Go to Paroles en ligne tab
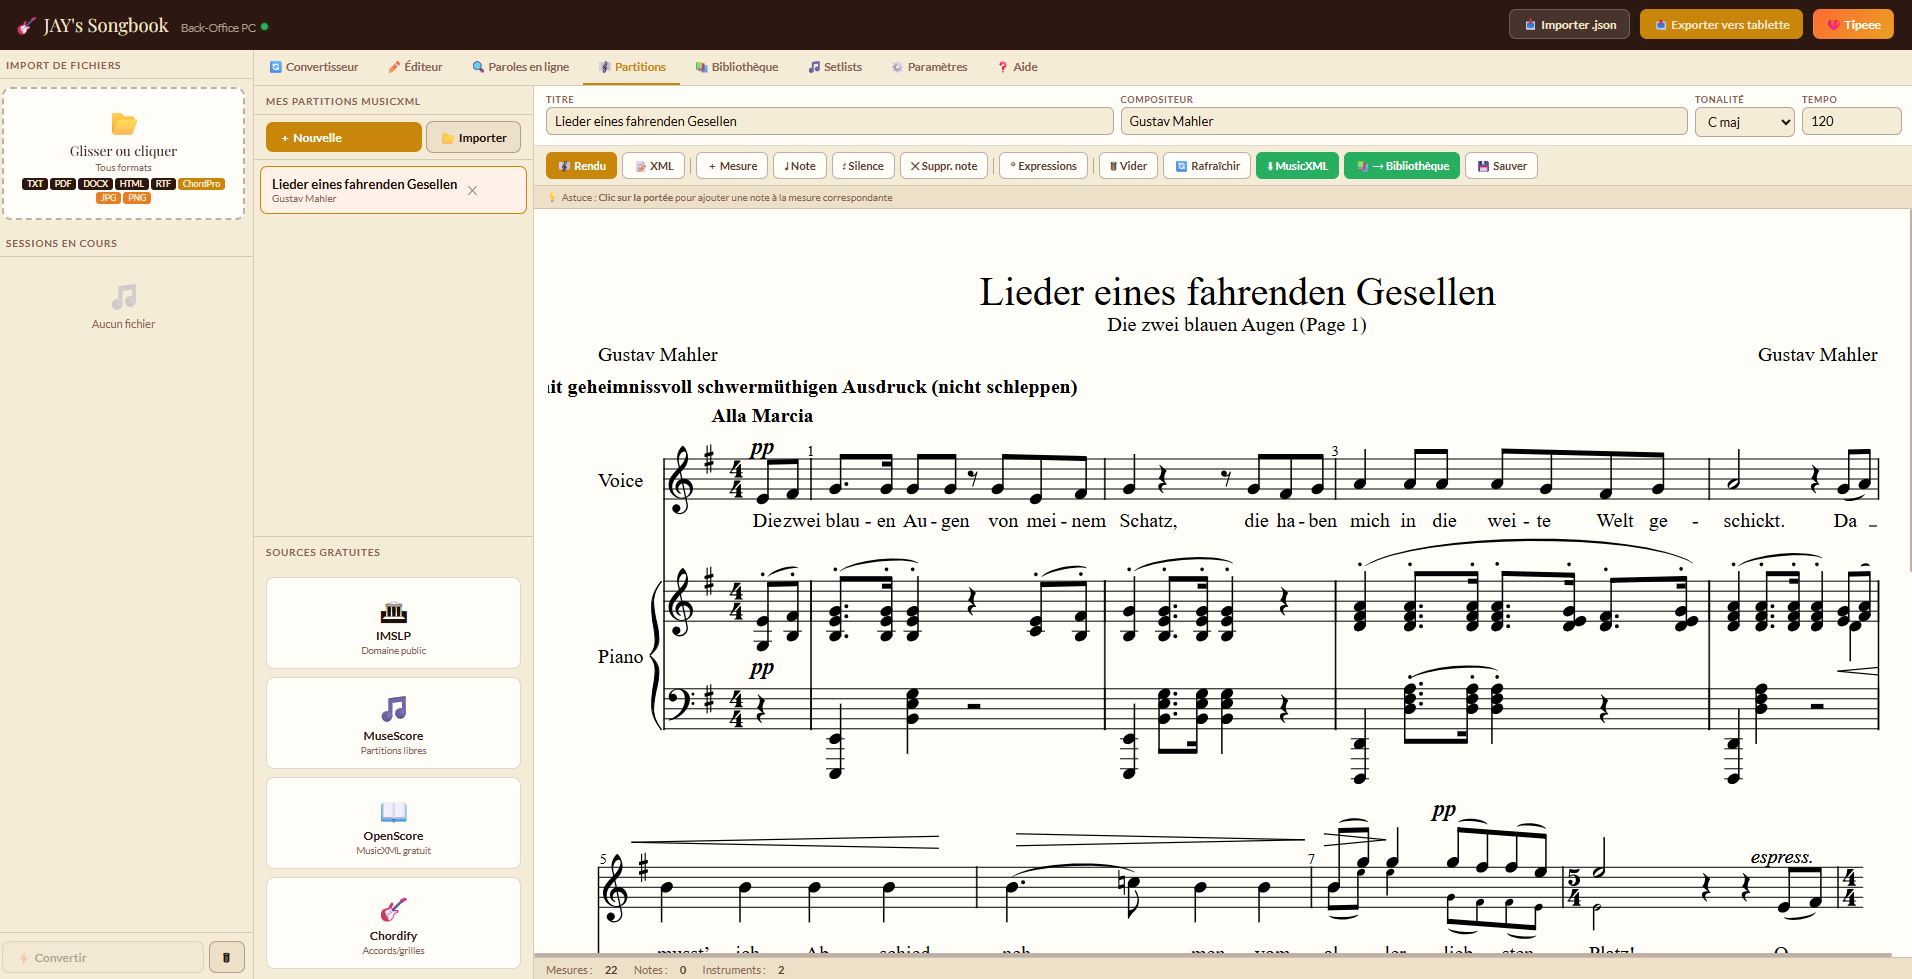The height and width of the screenshot is (979, 1912). [520, 67]
